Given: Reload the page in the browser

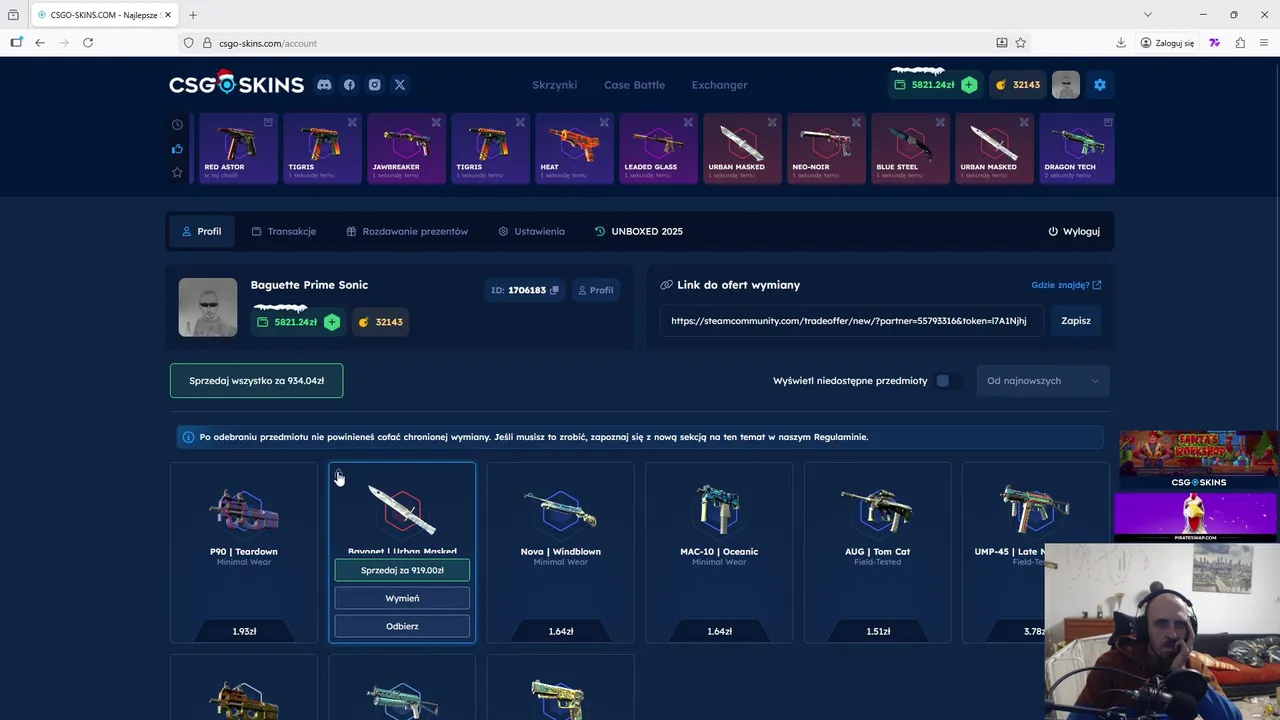Looking at the screenshot, I should click(88, 43).
